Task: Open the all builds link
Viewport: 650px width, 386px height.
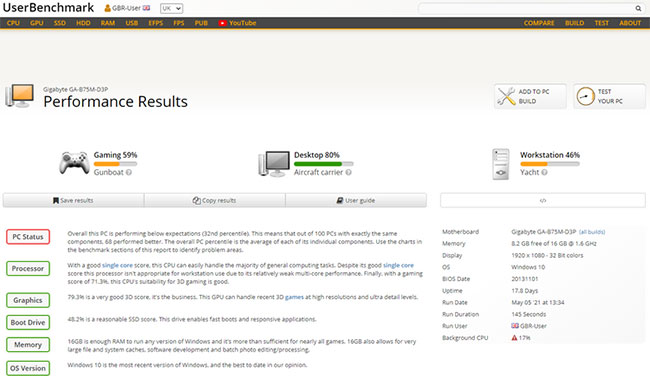Action: click(592, 232)
